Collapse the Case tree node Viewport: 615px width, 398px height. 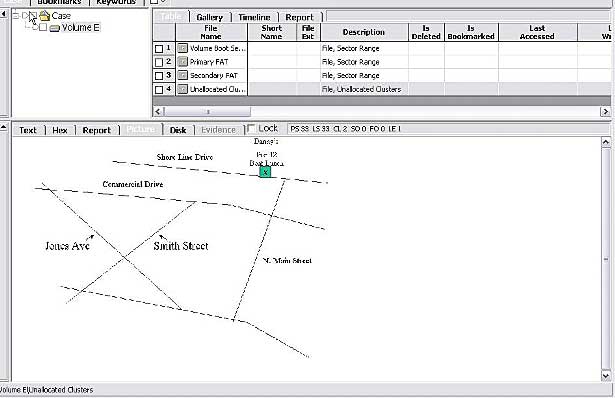tap(16, 16)
